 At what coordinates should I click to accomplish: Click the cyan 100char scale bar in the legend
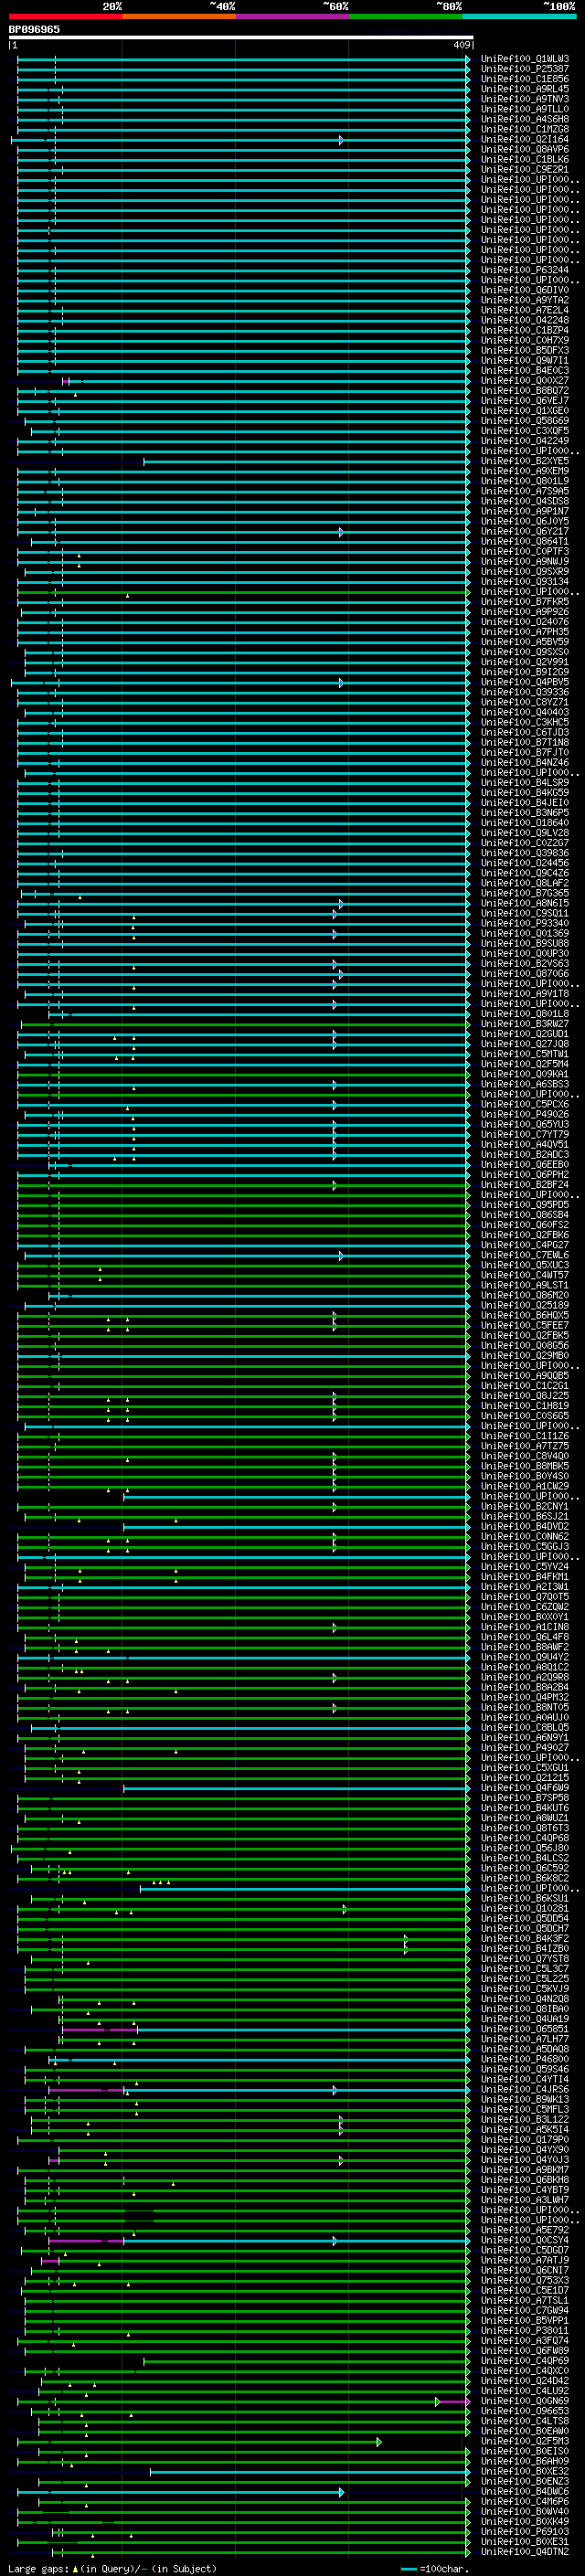coord(408,2568)
